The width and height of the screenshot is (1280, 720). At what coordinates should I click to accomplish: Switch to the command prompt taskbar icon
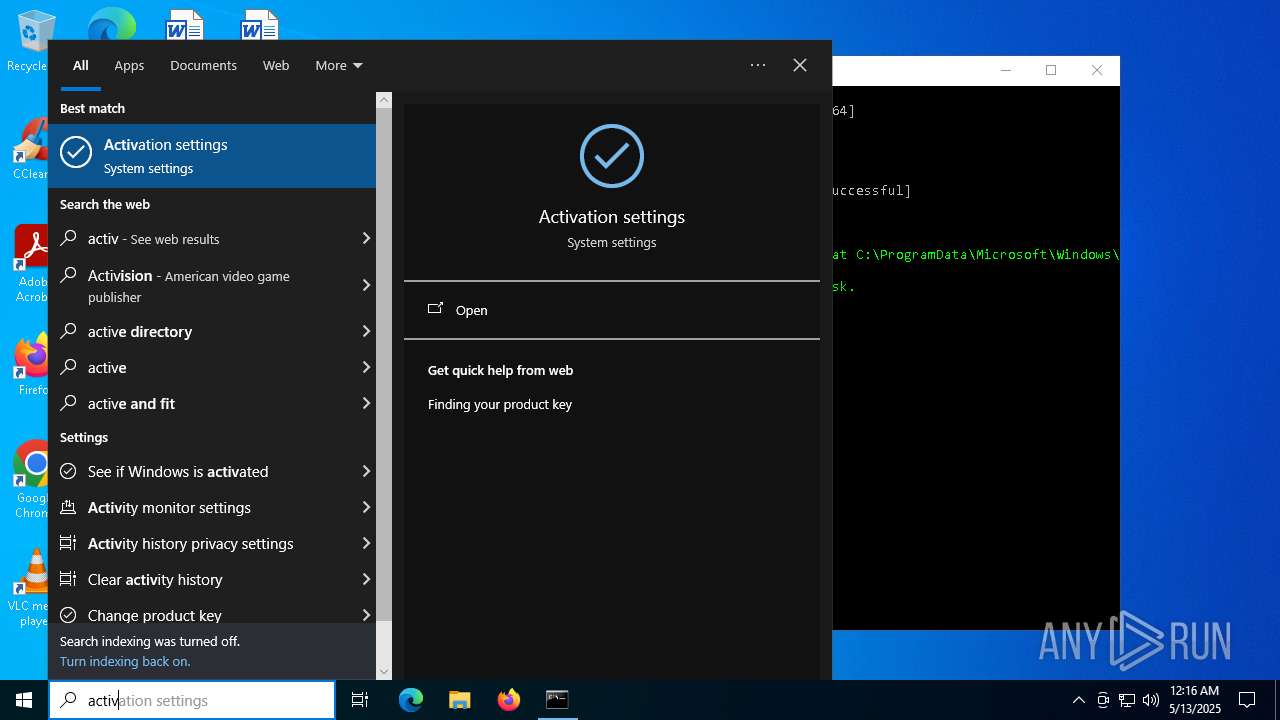point(557,700)
